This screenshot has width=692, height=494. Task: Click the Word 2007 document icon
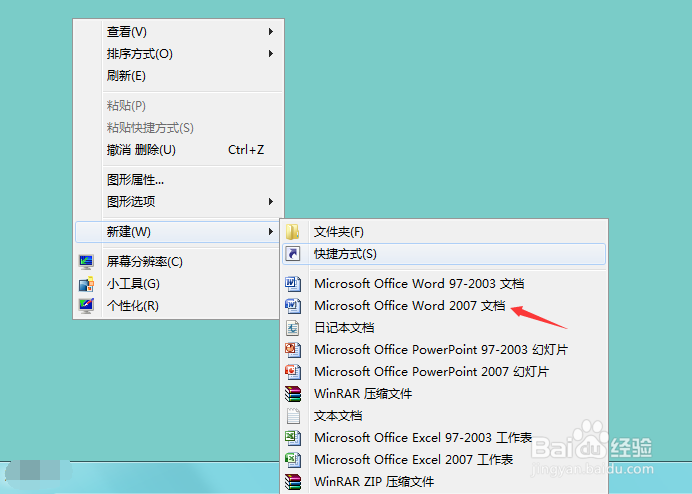(x=293, y=305)
